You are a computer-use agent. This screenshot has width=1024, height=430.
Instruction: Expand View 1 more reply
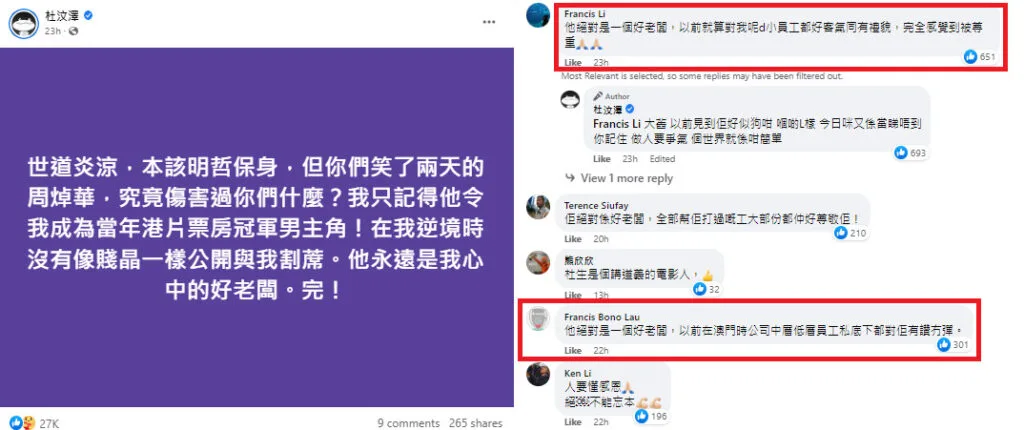(619, 178)
